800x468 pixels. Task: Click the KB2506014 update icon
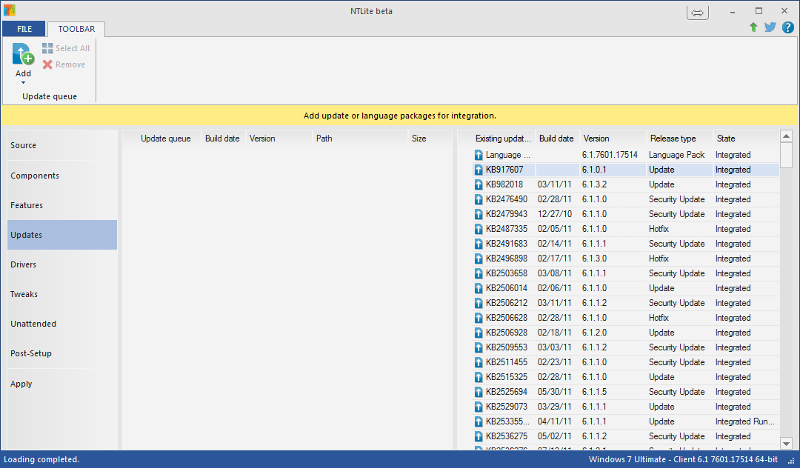click(x=479, y=288)
